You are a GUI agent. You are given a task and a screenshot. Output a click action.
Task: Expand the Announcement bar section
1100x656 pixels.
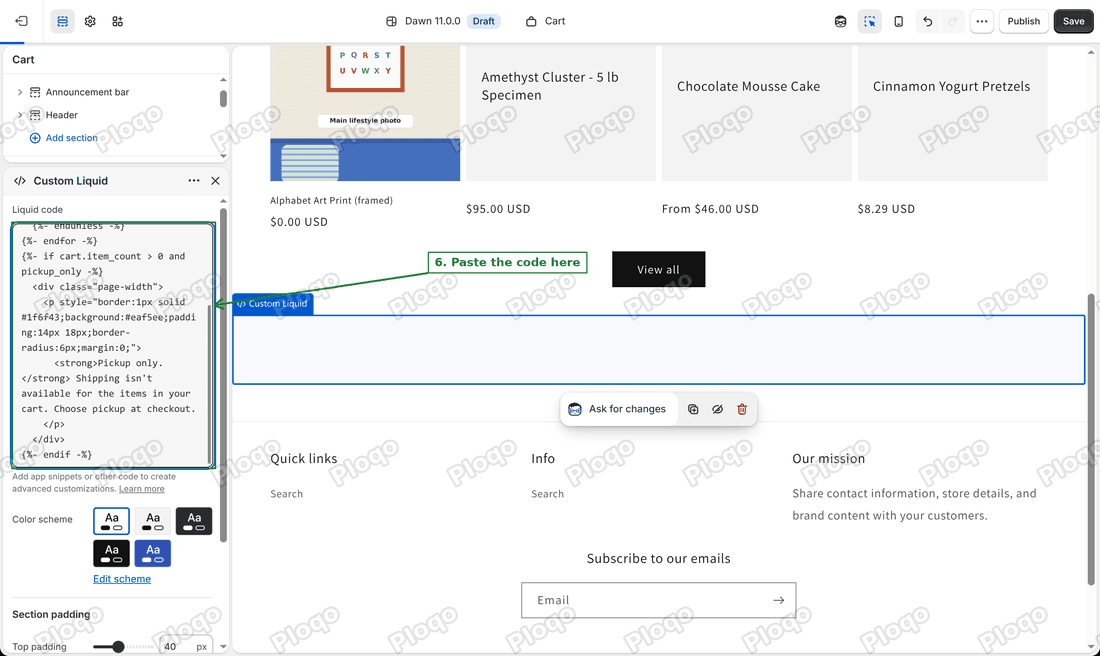pos(20,92)
